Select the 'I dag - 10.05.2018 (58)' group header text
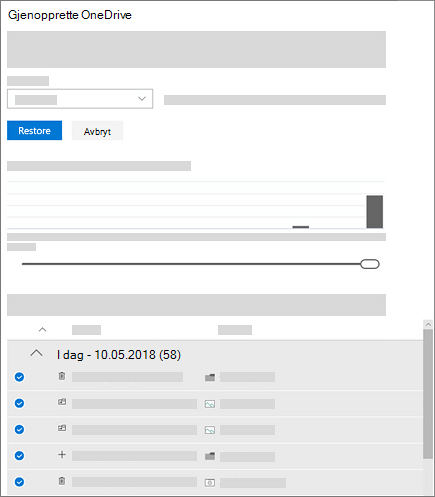 pyautogui.click(x=119, y=355)
